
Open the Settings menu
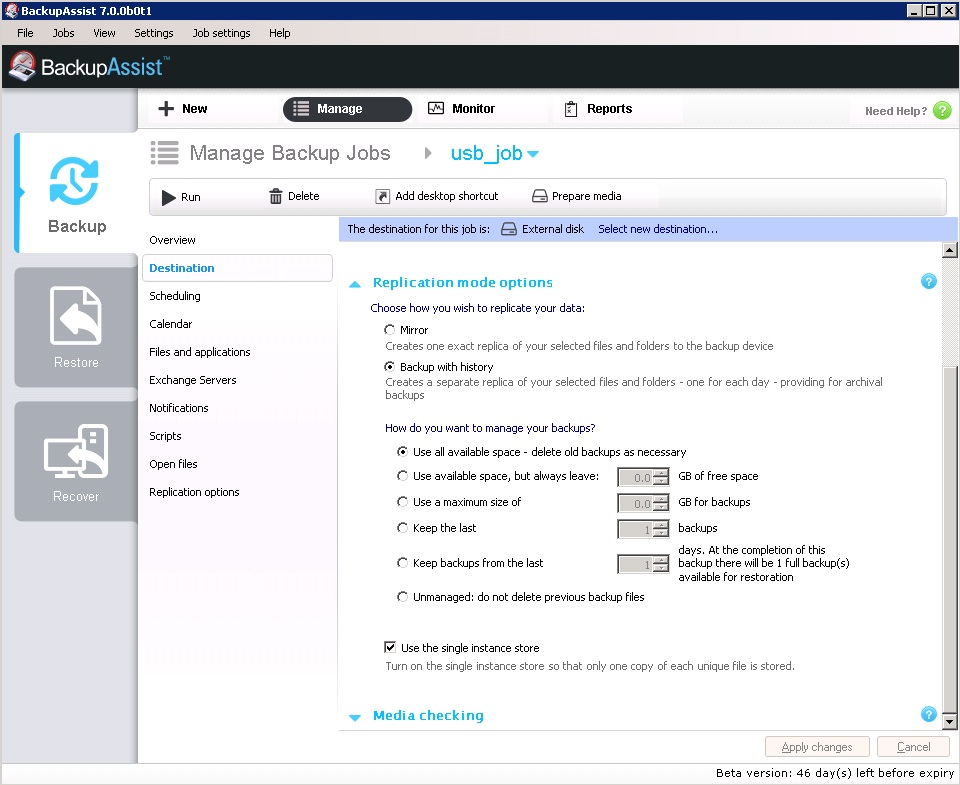[154, 33]
